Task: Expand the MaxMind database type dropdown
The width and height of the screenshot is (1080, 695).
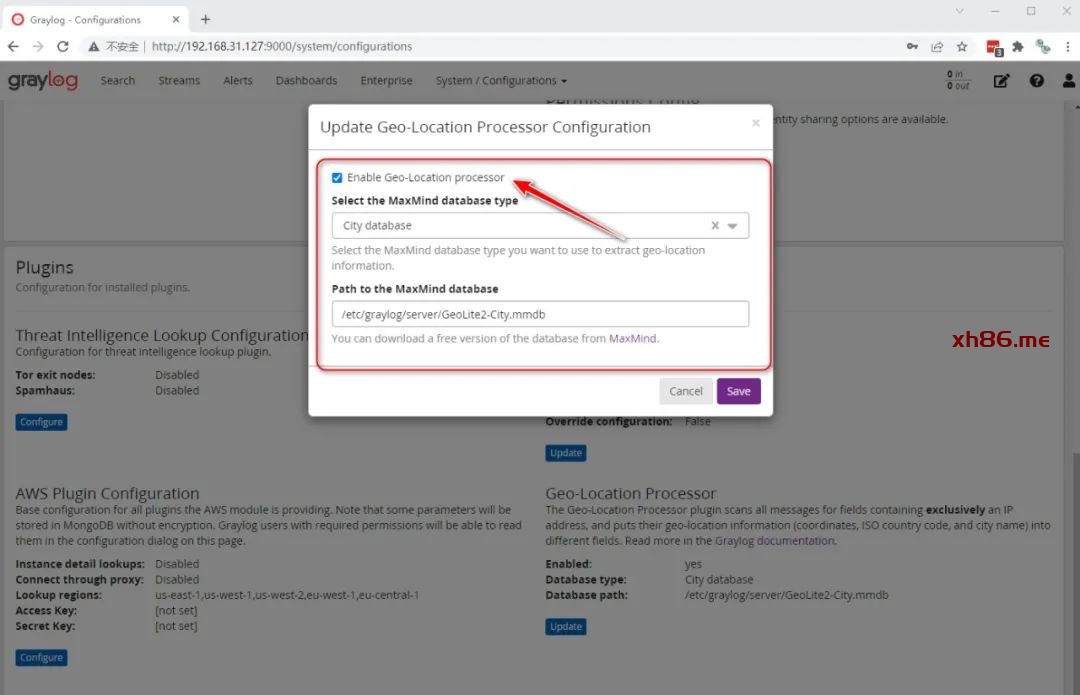Action: coord(733,226)
